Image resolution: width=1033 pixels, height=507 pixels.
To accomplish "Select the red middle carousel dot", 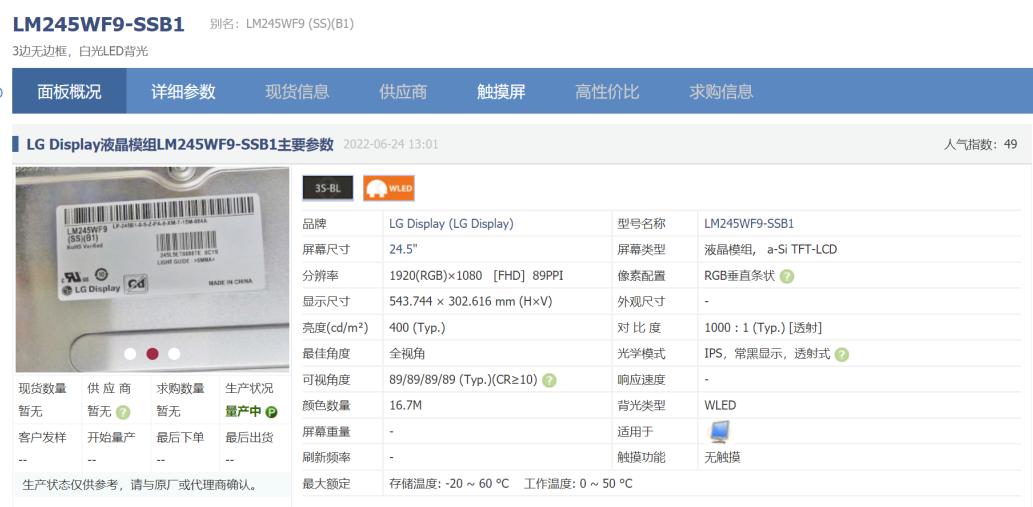I will click(x=152, y=354).
